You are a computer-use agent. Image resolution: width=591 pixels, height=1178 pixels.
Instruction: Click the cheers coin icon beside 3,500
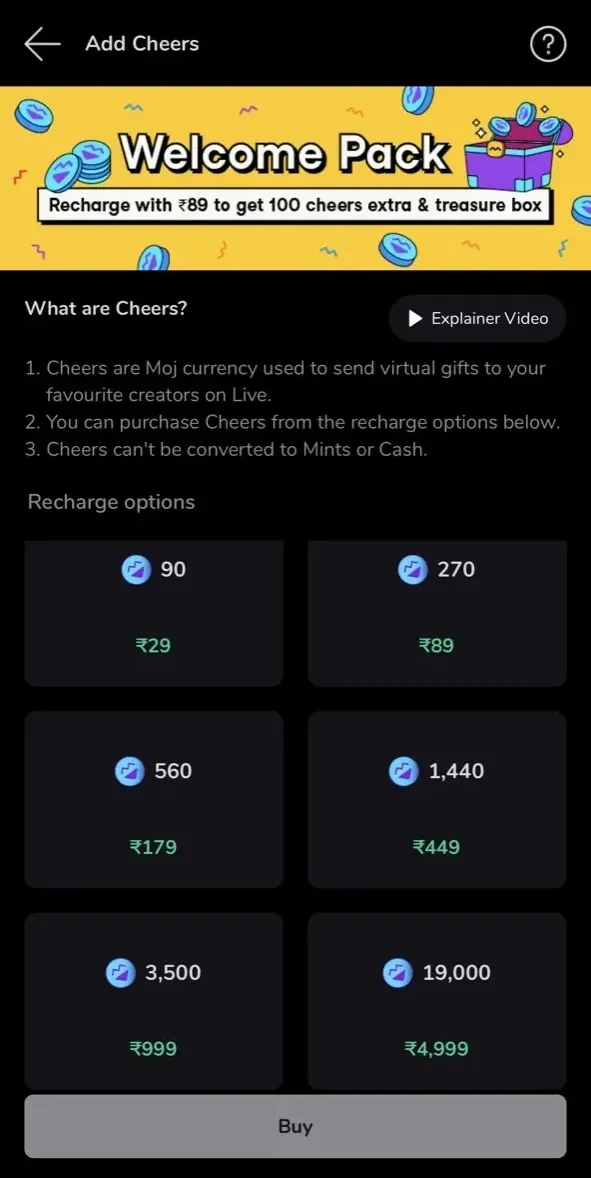point(120,973)
